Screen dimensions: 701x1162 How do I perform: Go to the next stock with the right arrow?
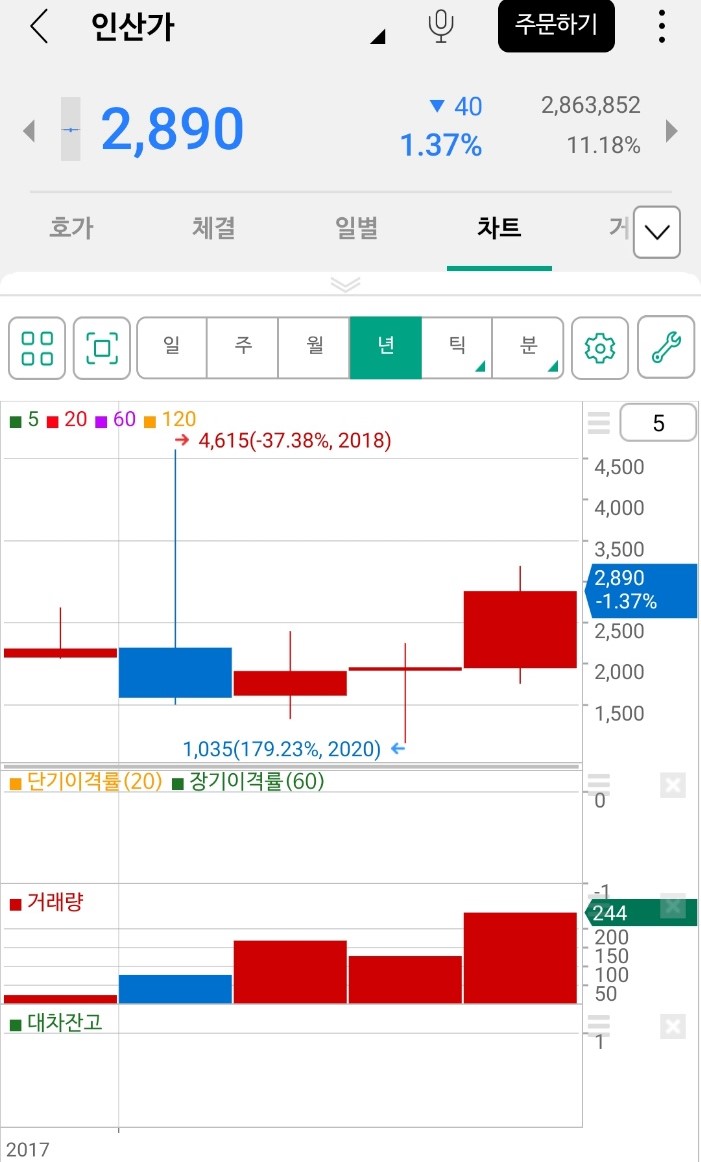point(671,130)
